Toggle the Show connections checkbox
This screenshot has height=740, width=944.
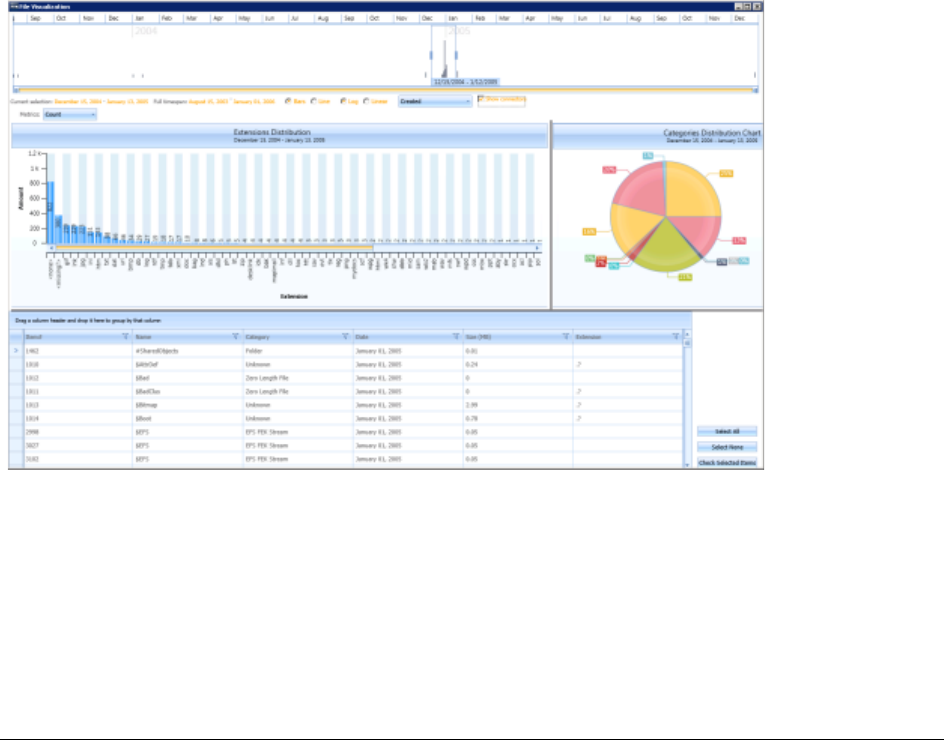481,99
